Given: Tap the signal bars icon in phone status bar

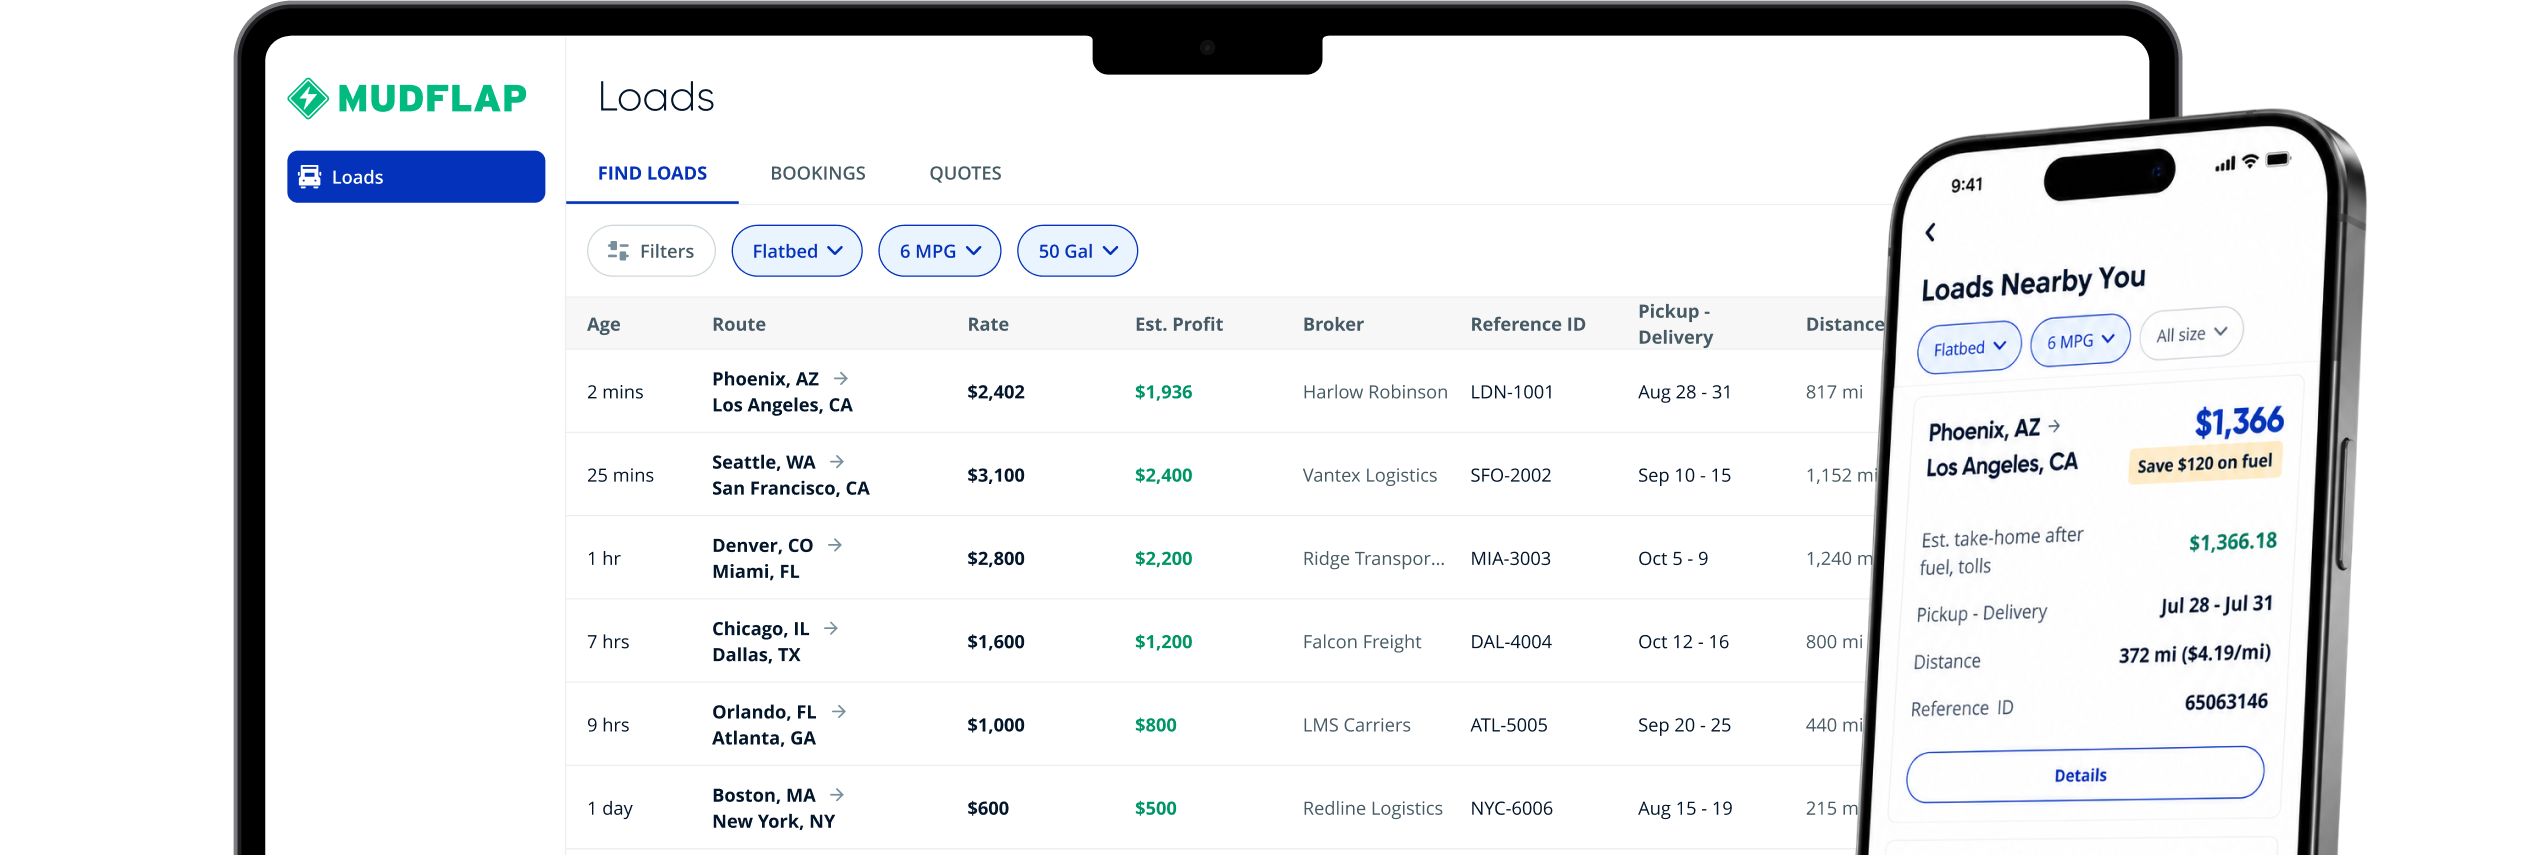Looking at the screenshot, I should click(2225, 164).
